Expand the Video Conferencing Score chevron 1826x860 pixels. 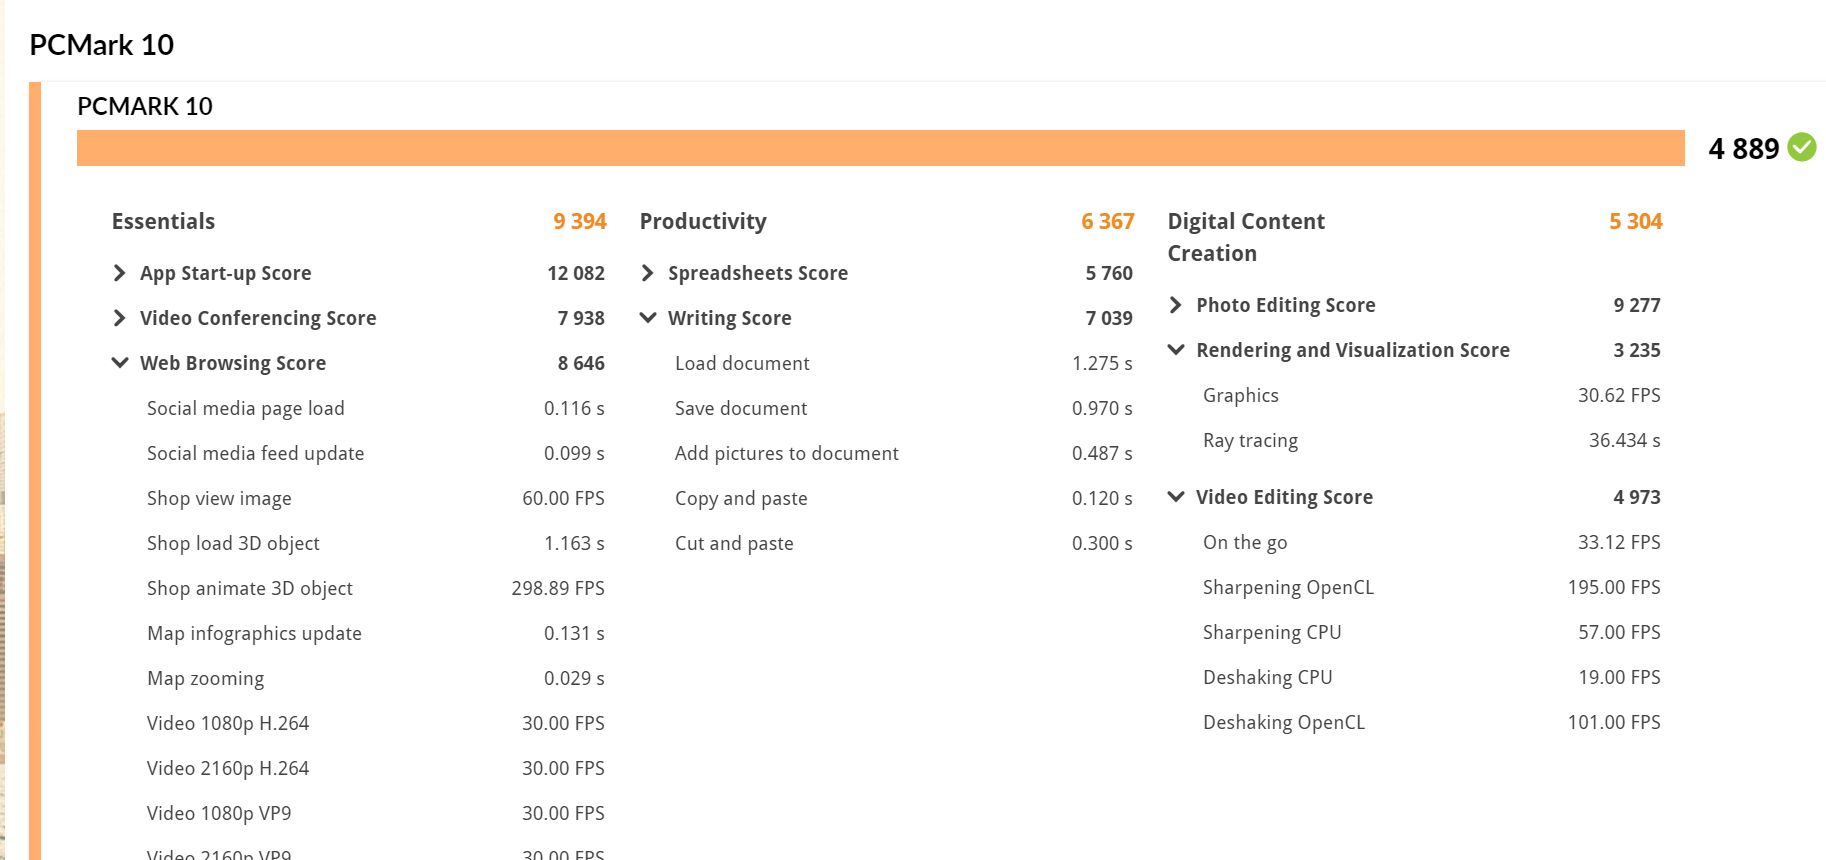(x=120, y=318)
